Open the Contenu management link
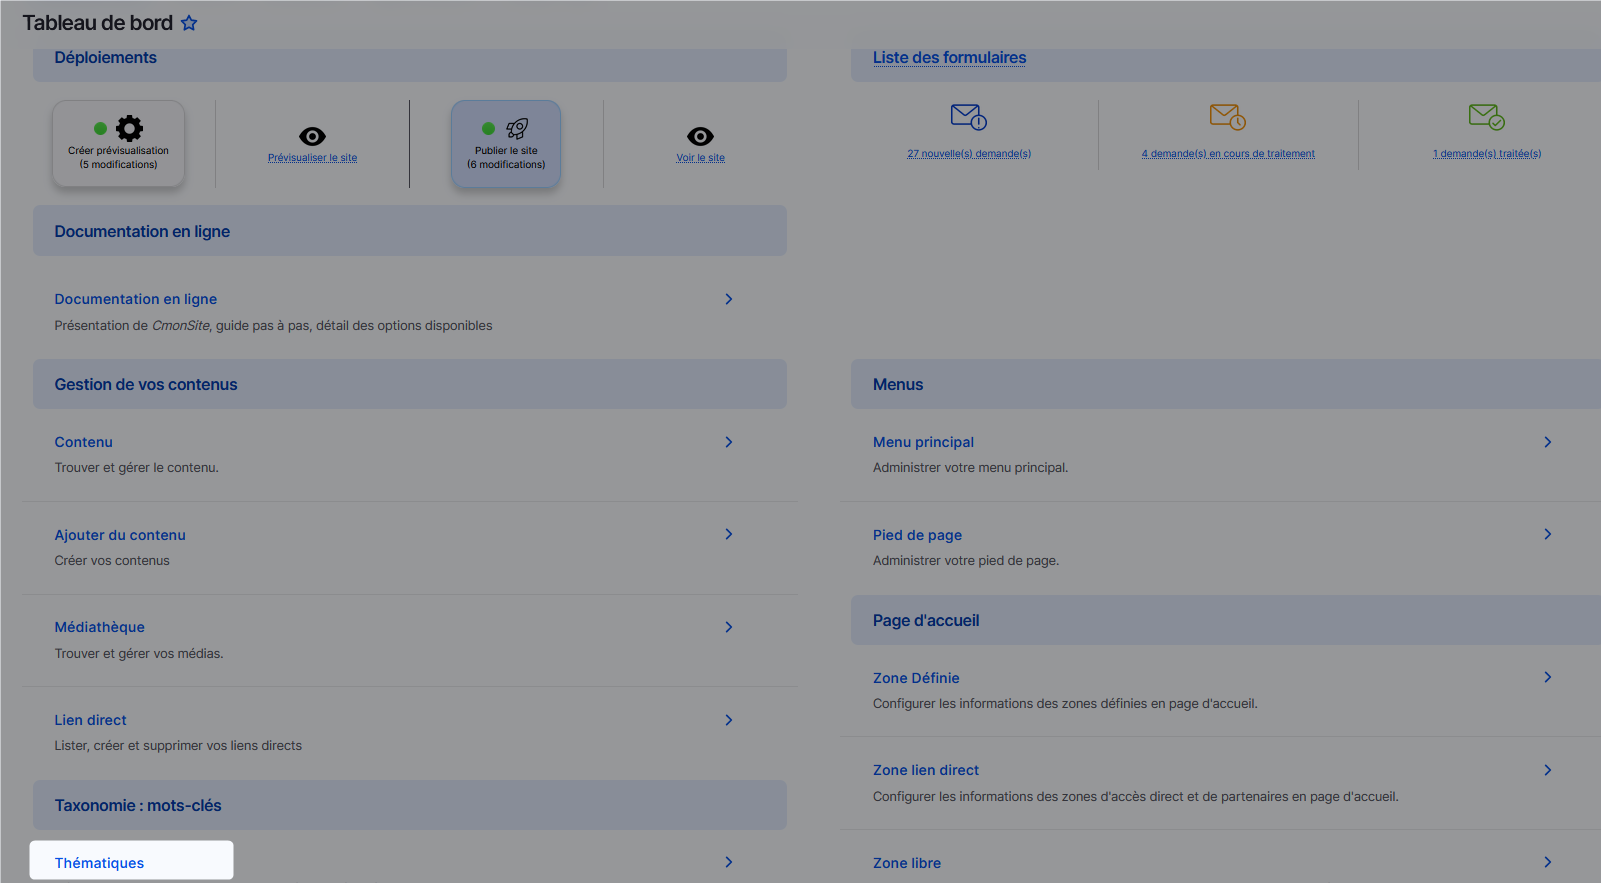The width and height of the screenshot is (1601, 883). click(84, 442)
